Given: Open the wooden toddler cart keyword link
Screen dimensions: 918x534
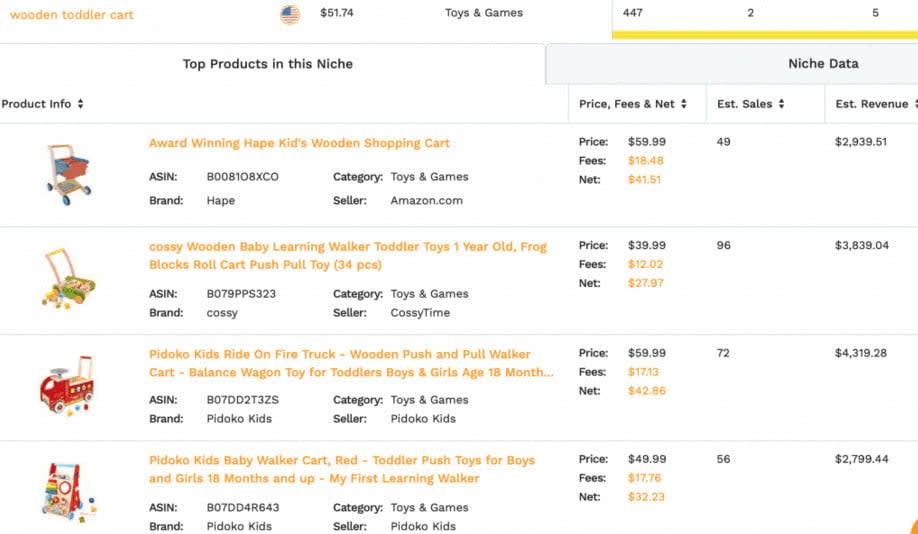Looking at the screenshot, I should point(72,15).
